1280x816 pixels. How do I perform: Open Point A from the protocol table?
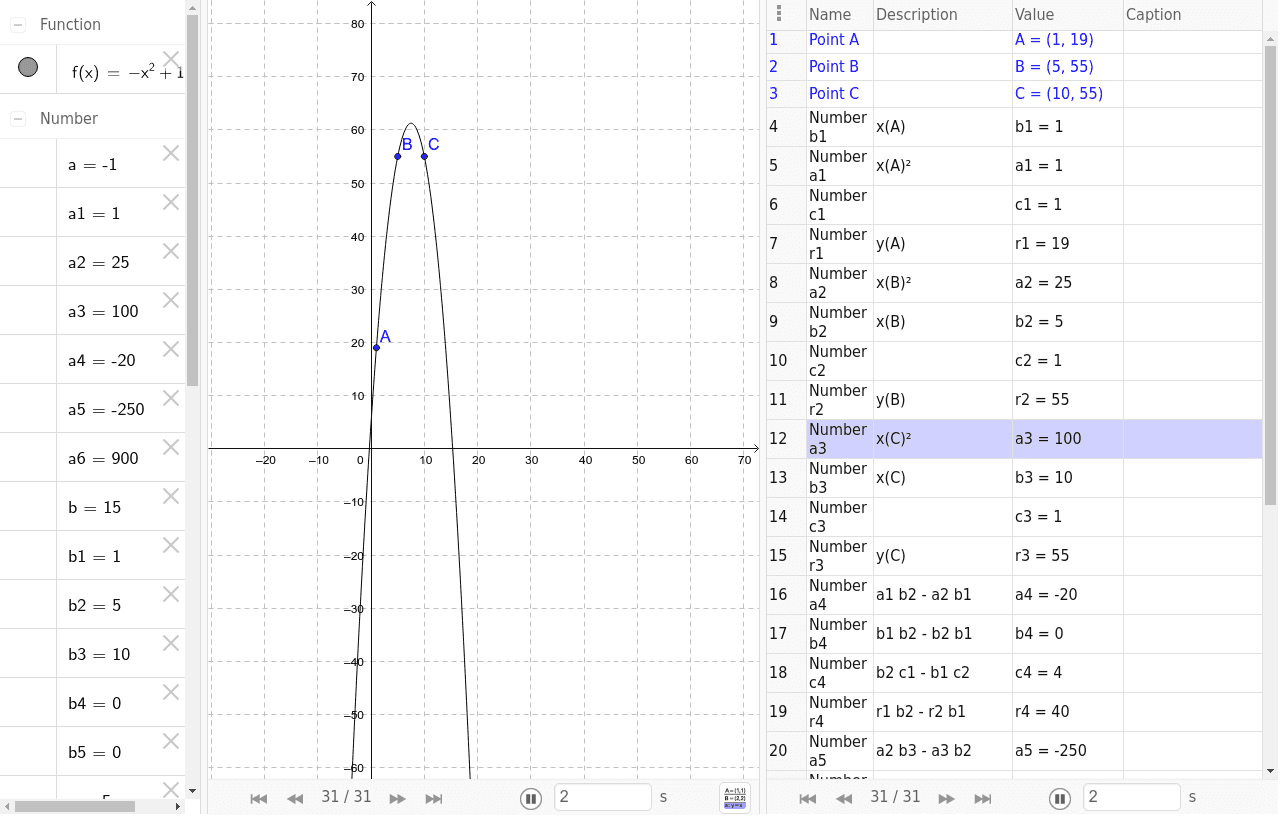[x=834, y=39]
